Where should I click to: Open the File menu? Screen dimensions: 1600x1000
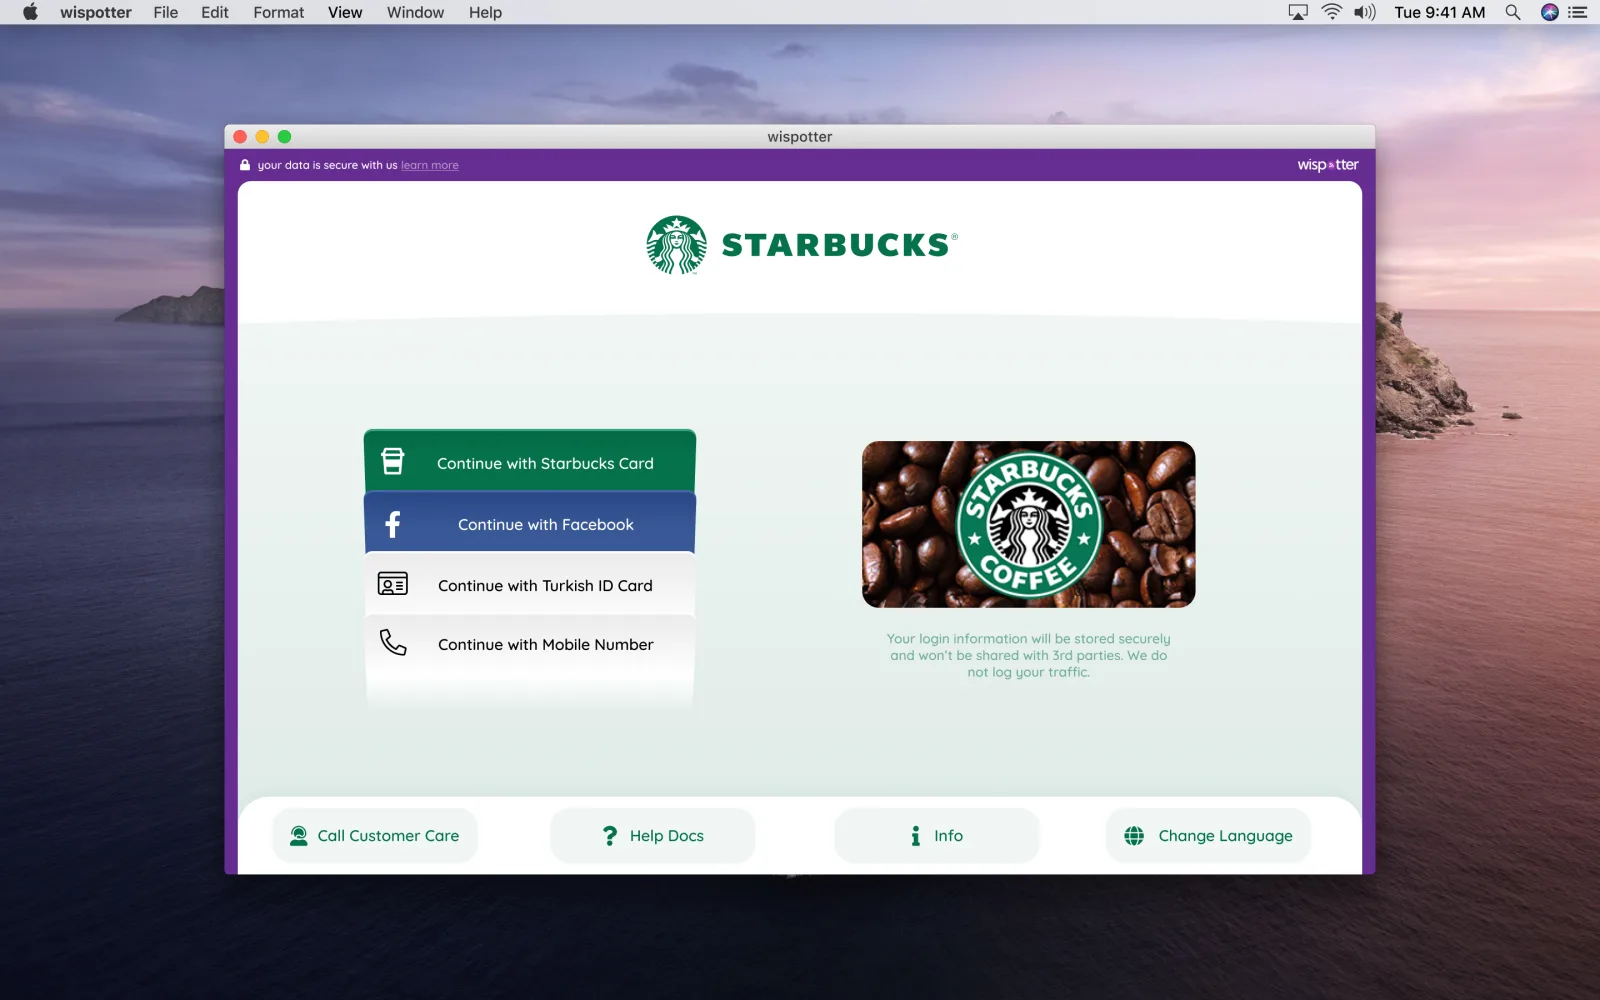pos(166,12)
